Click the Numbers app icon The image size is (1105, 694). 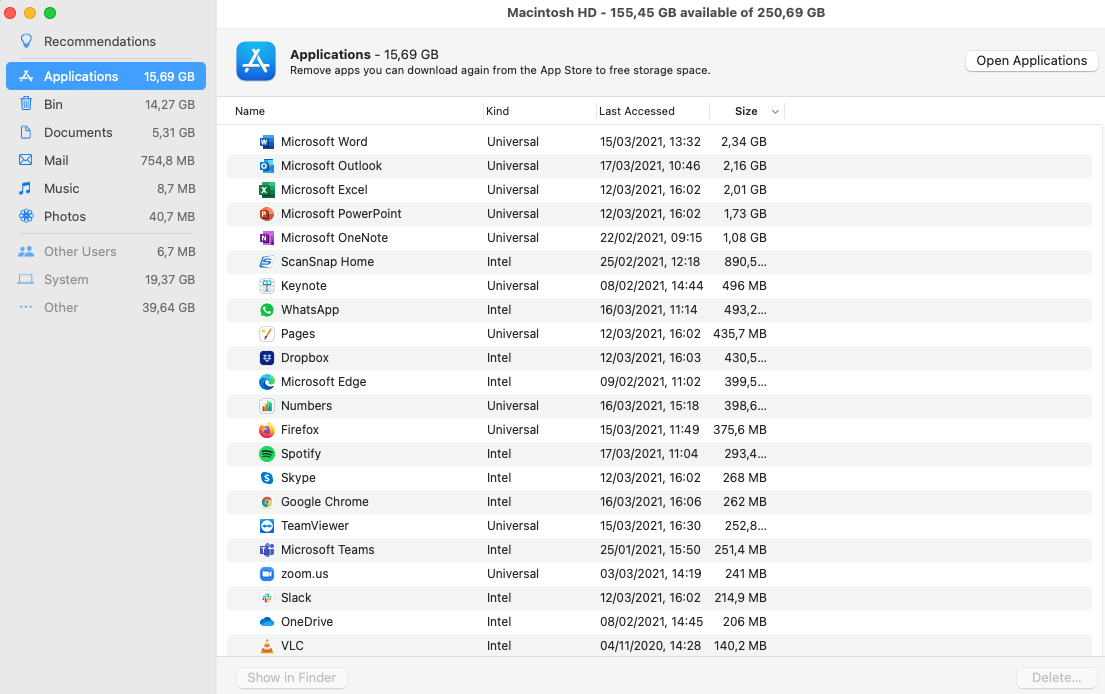tap(266, 405)
